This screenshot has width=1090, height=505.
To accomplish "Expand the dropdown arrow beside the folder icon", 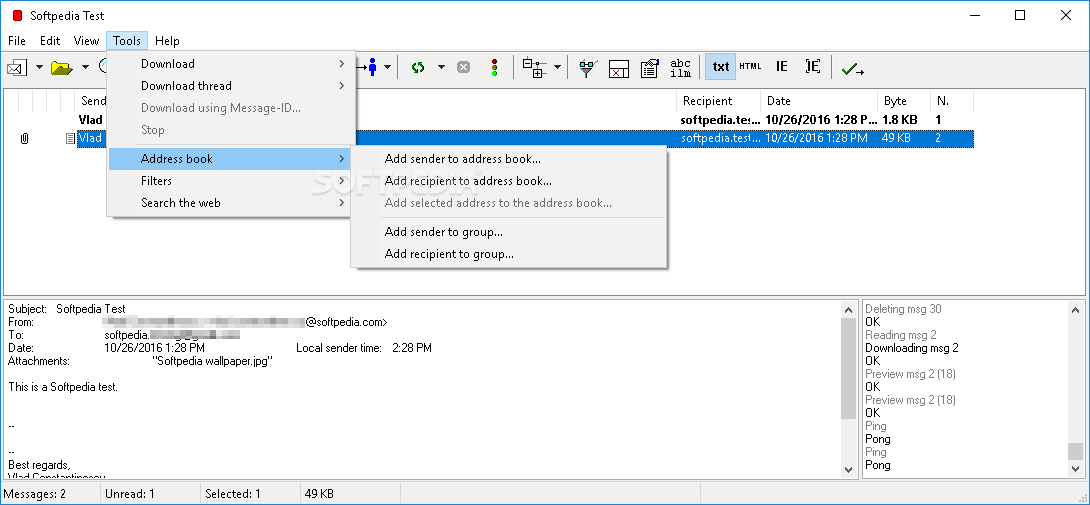I will (x=86, y=67).
